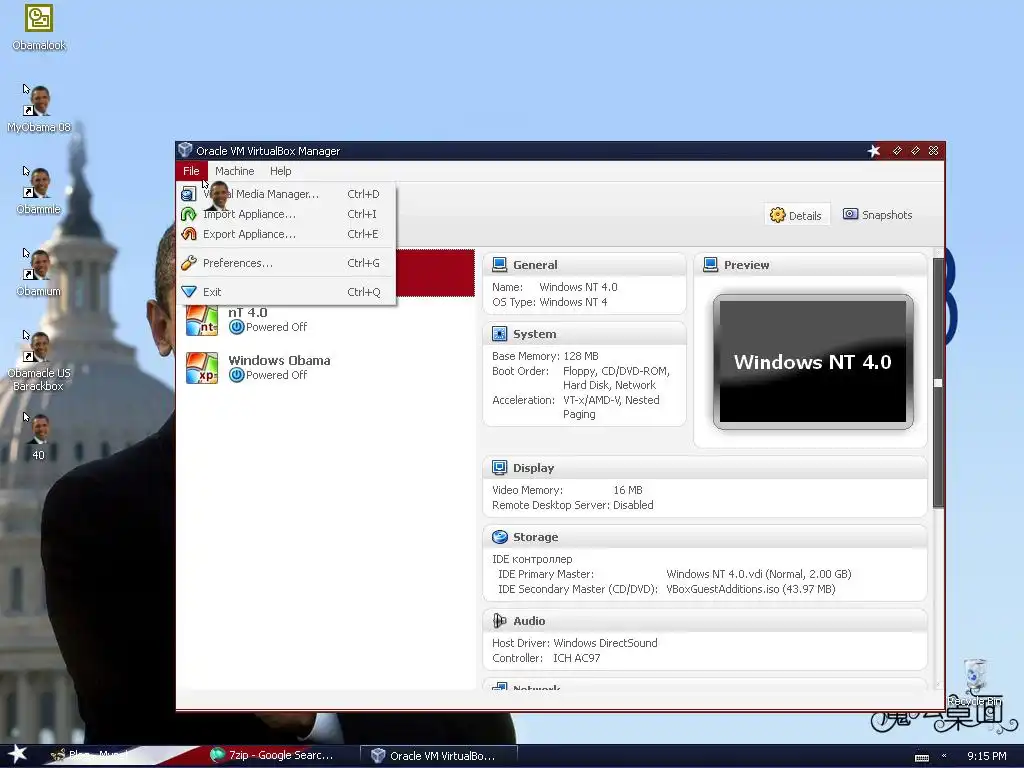Select the Windows Obama virtual machine
This screenshot has height=768, width=1024.
tap(327, 368)
